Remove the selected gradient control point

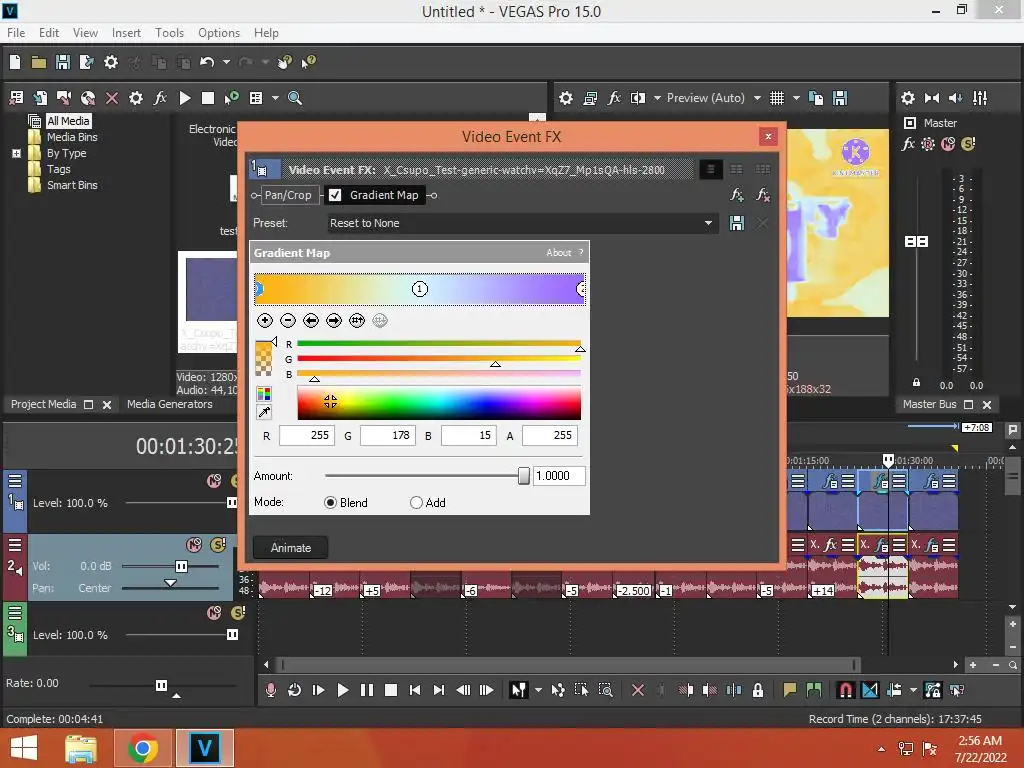(287, 320)
